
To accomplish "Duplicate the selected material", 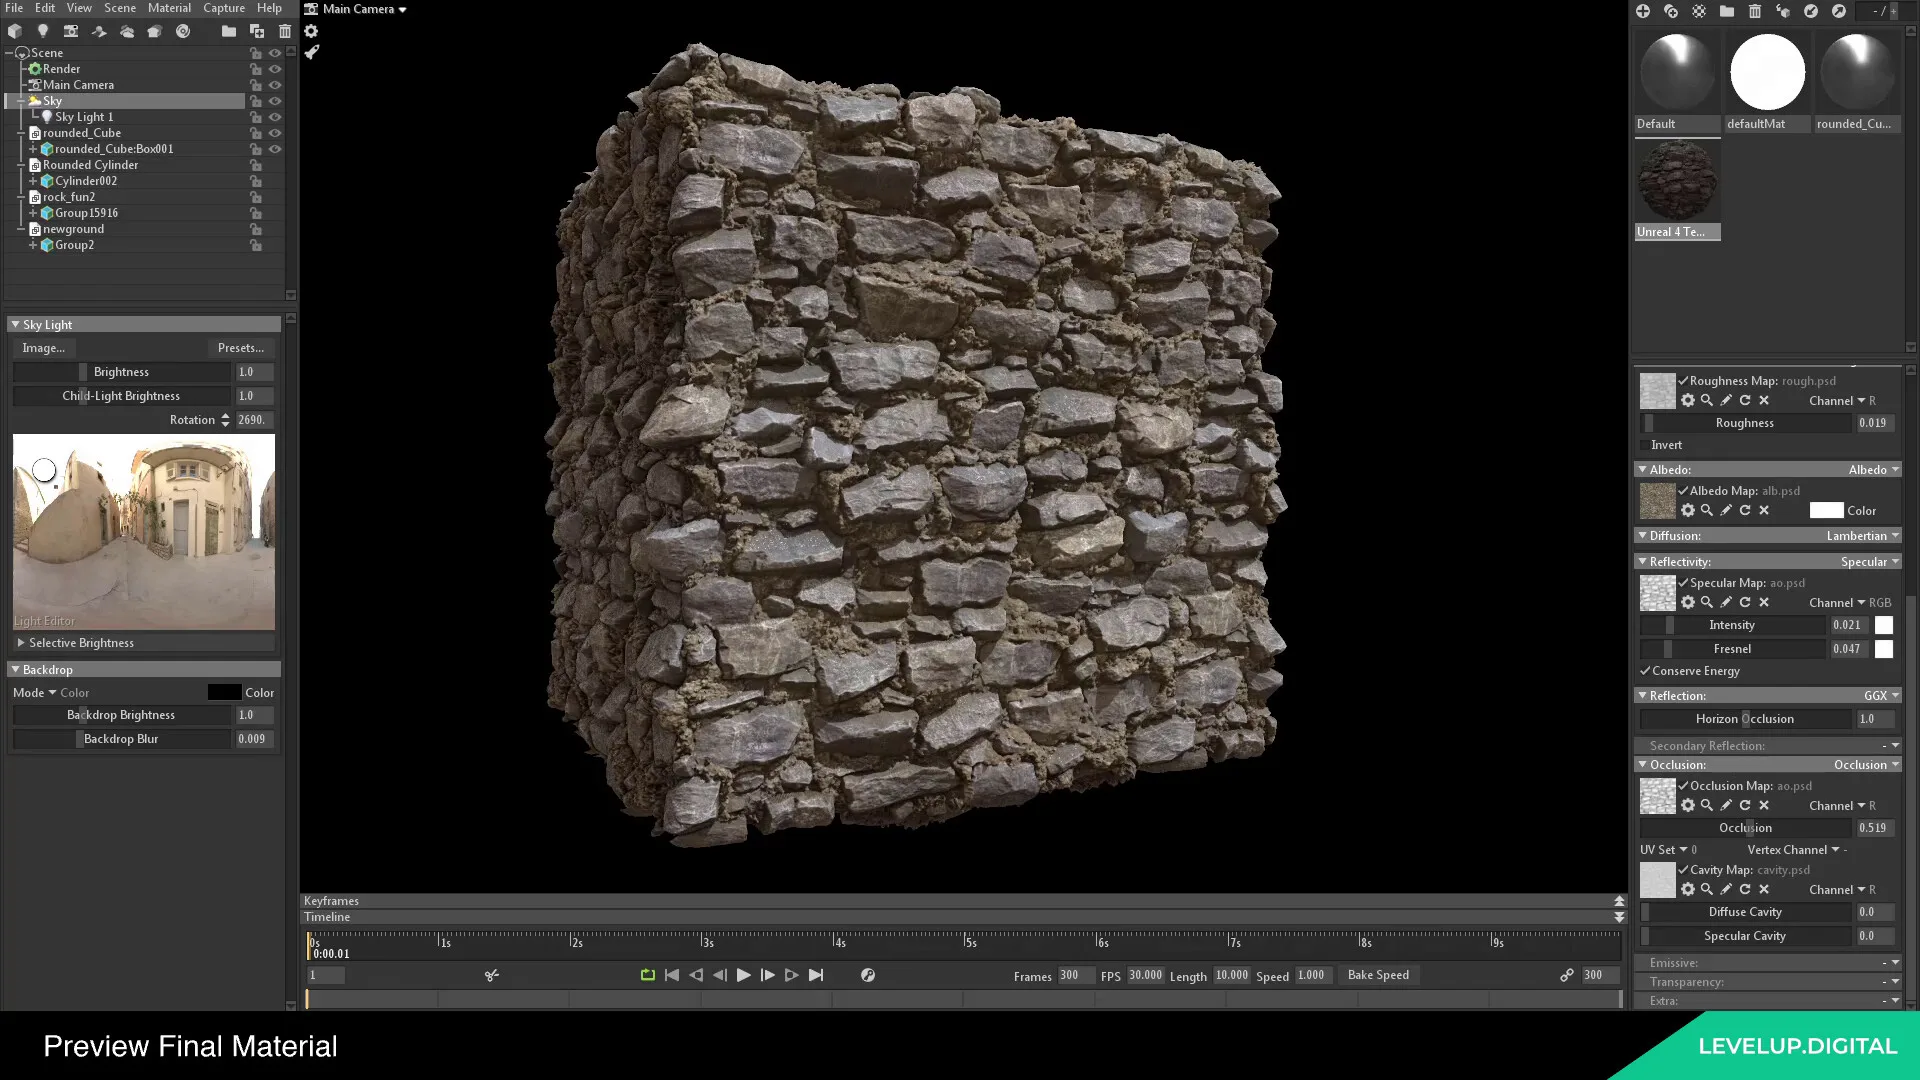I will (x=1671, y=11).
